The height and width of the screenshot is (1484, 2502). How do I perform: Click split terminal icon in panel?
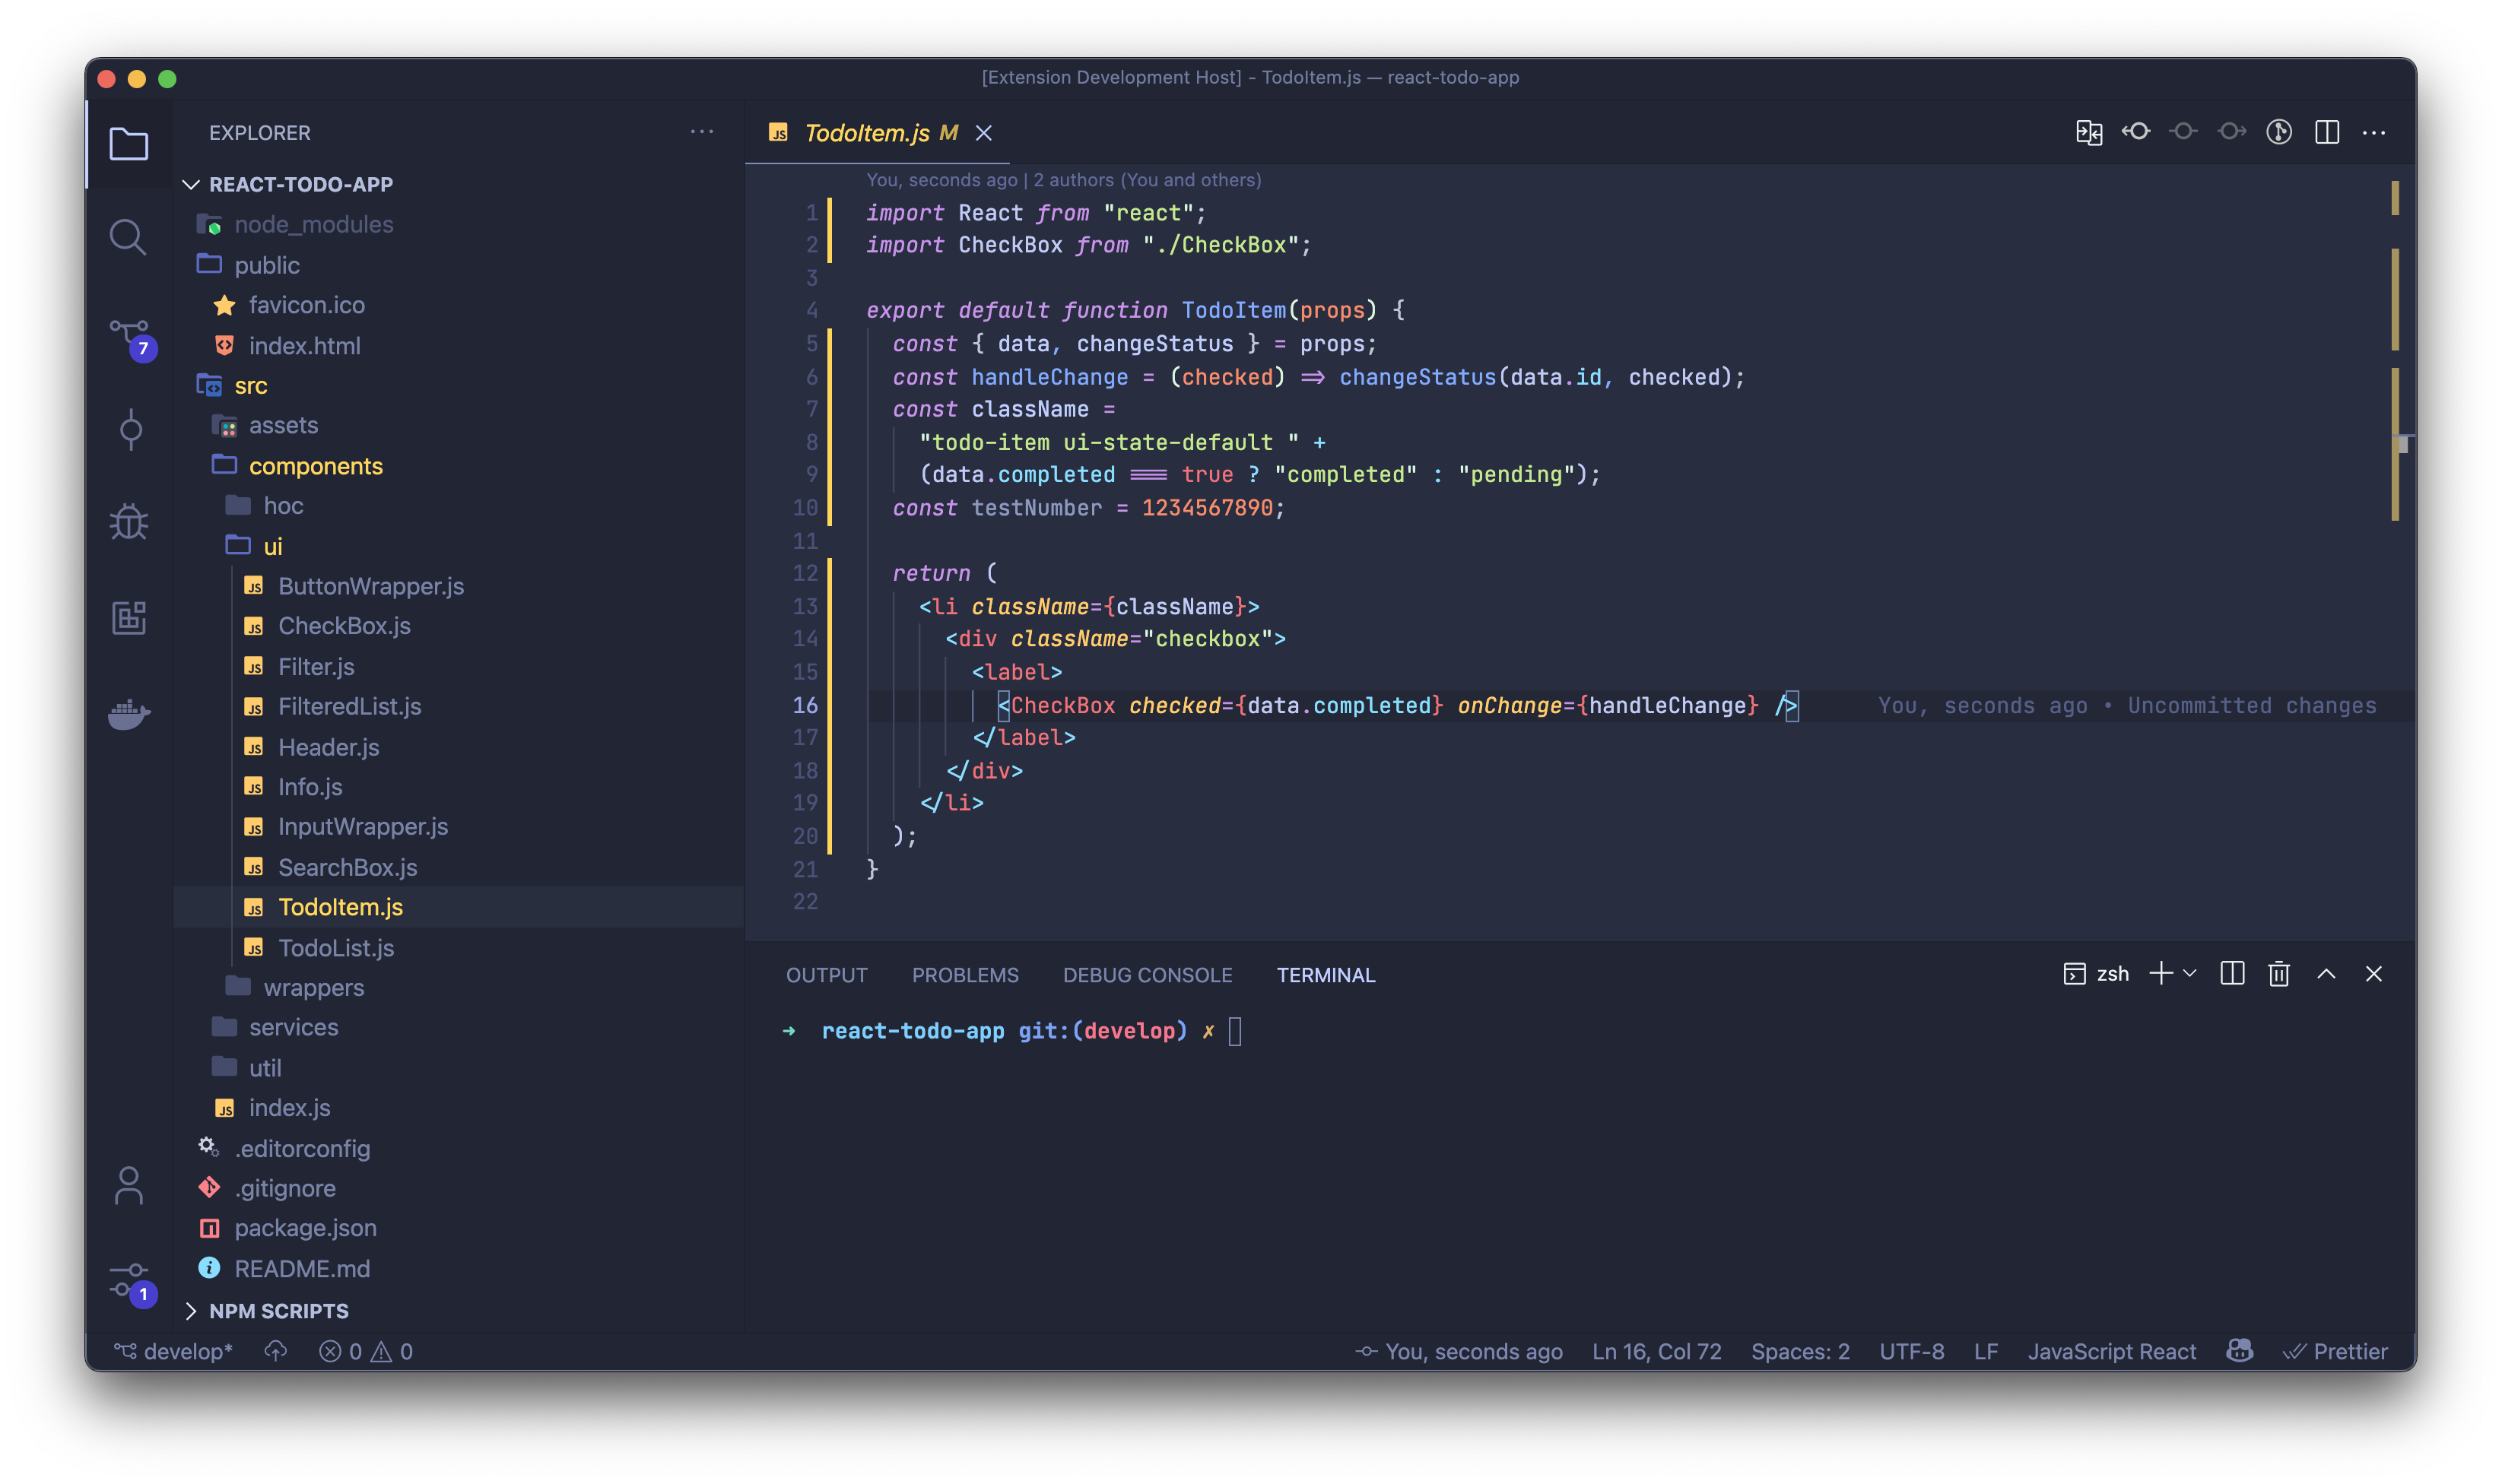pyautogui.click(x=2231, y=974)
